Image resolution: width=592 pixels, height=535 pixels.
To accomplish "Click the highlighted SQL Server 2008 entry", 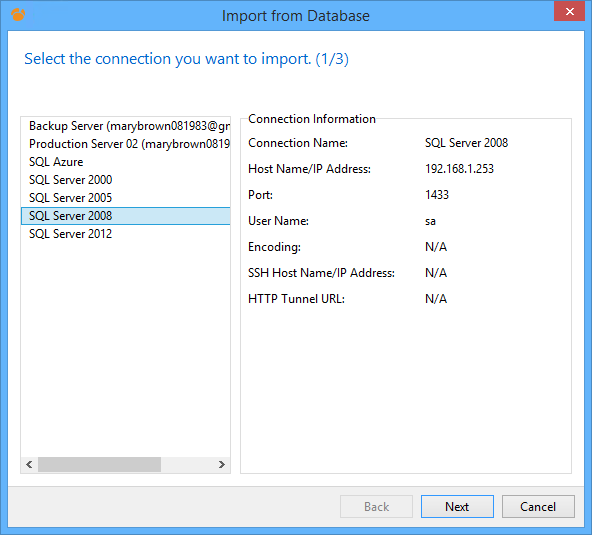I will 126,216.
